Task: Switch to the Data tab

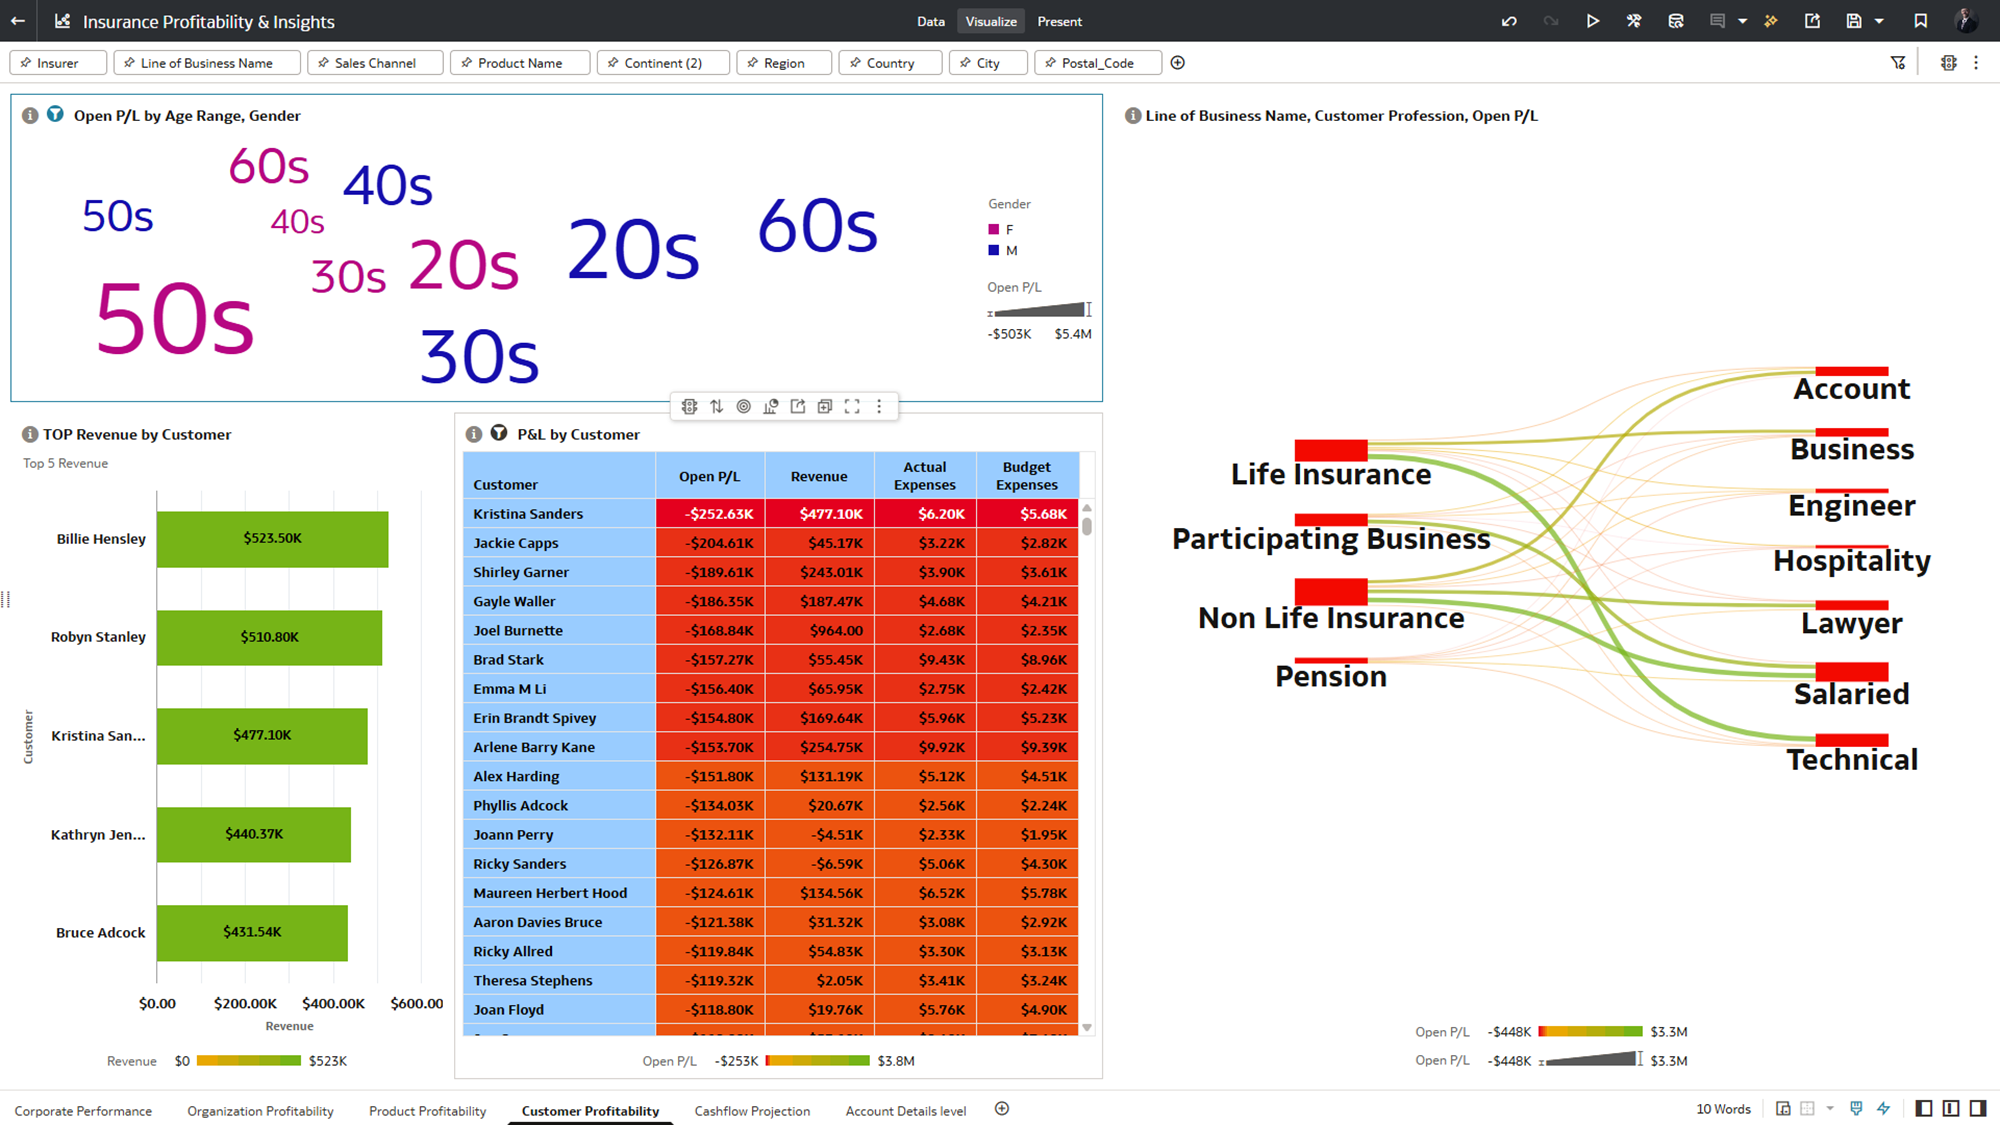Action: tap(930, 21)
